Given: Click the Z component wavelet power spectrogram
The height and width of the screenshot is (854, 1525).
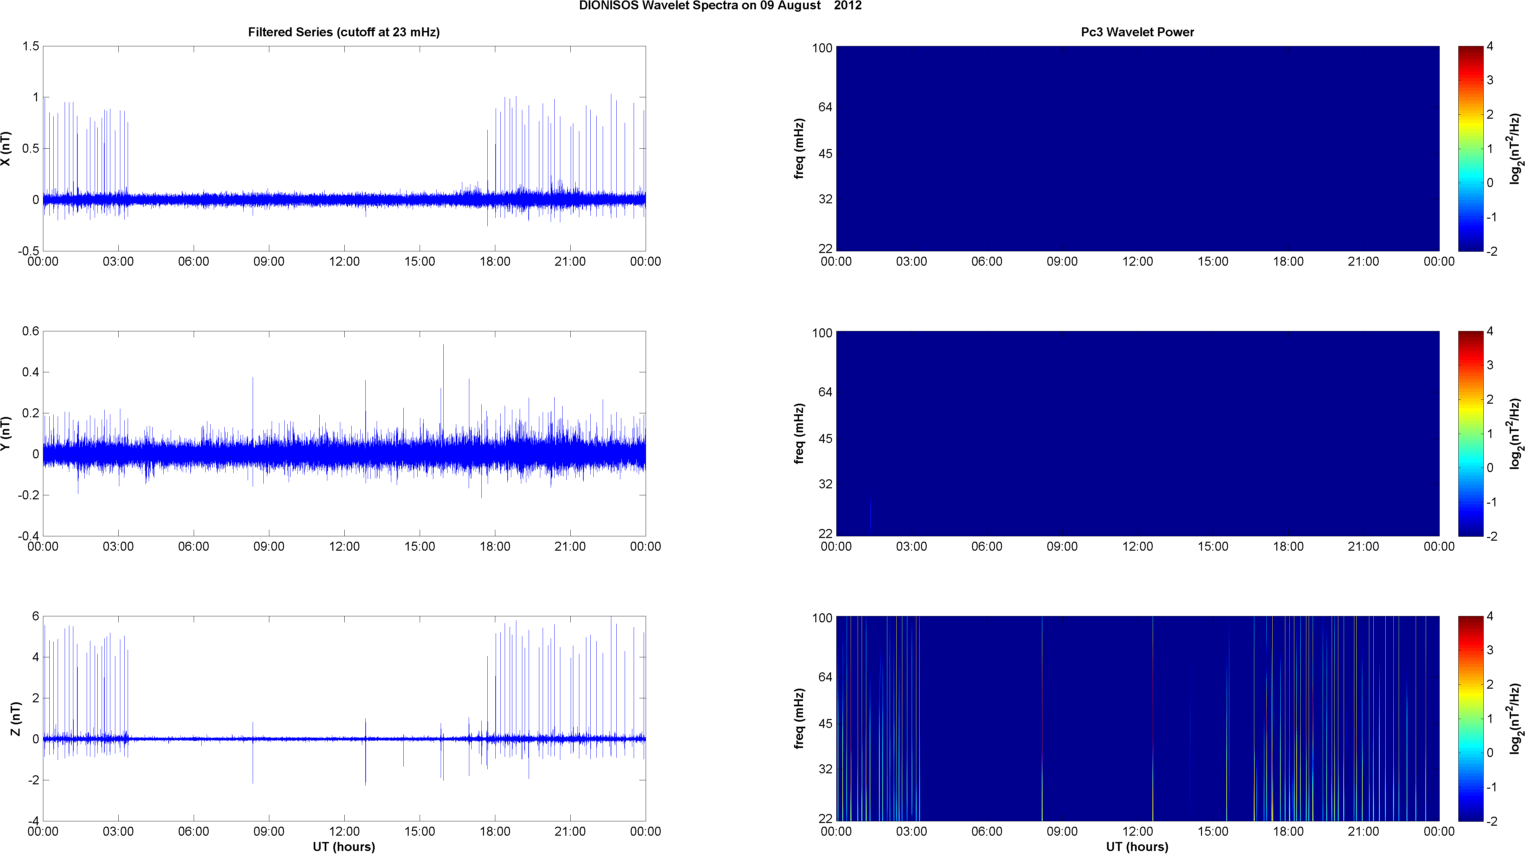Looking at the screenshot, I should (x=1137, y=718).
